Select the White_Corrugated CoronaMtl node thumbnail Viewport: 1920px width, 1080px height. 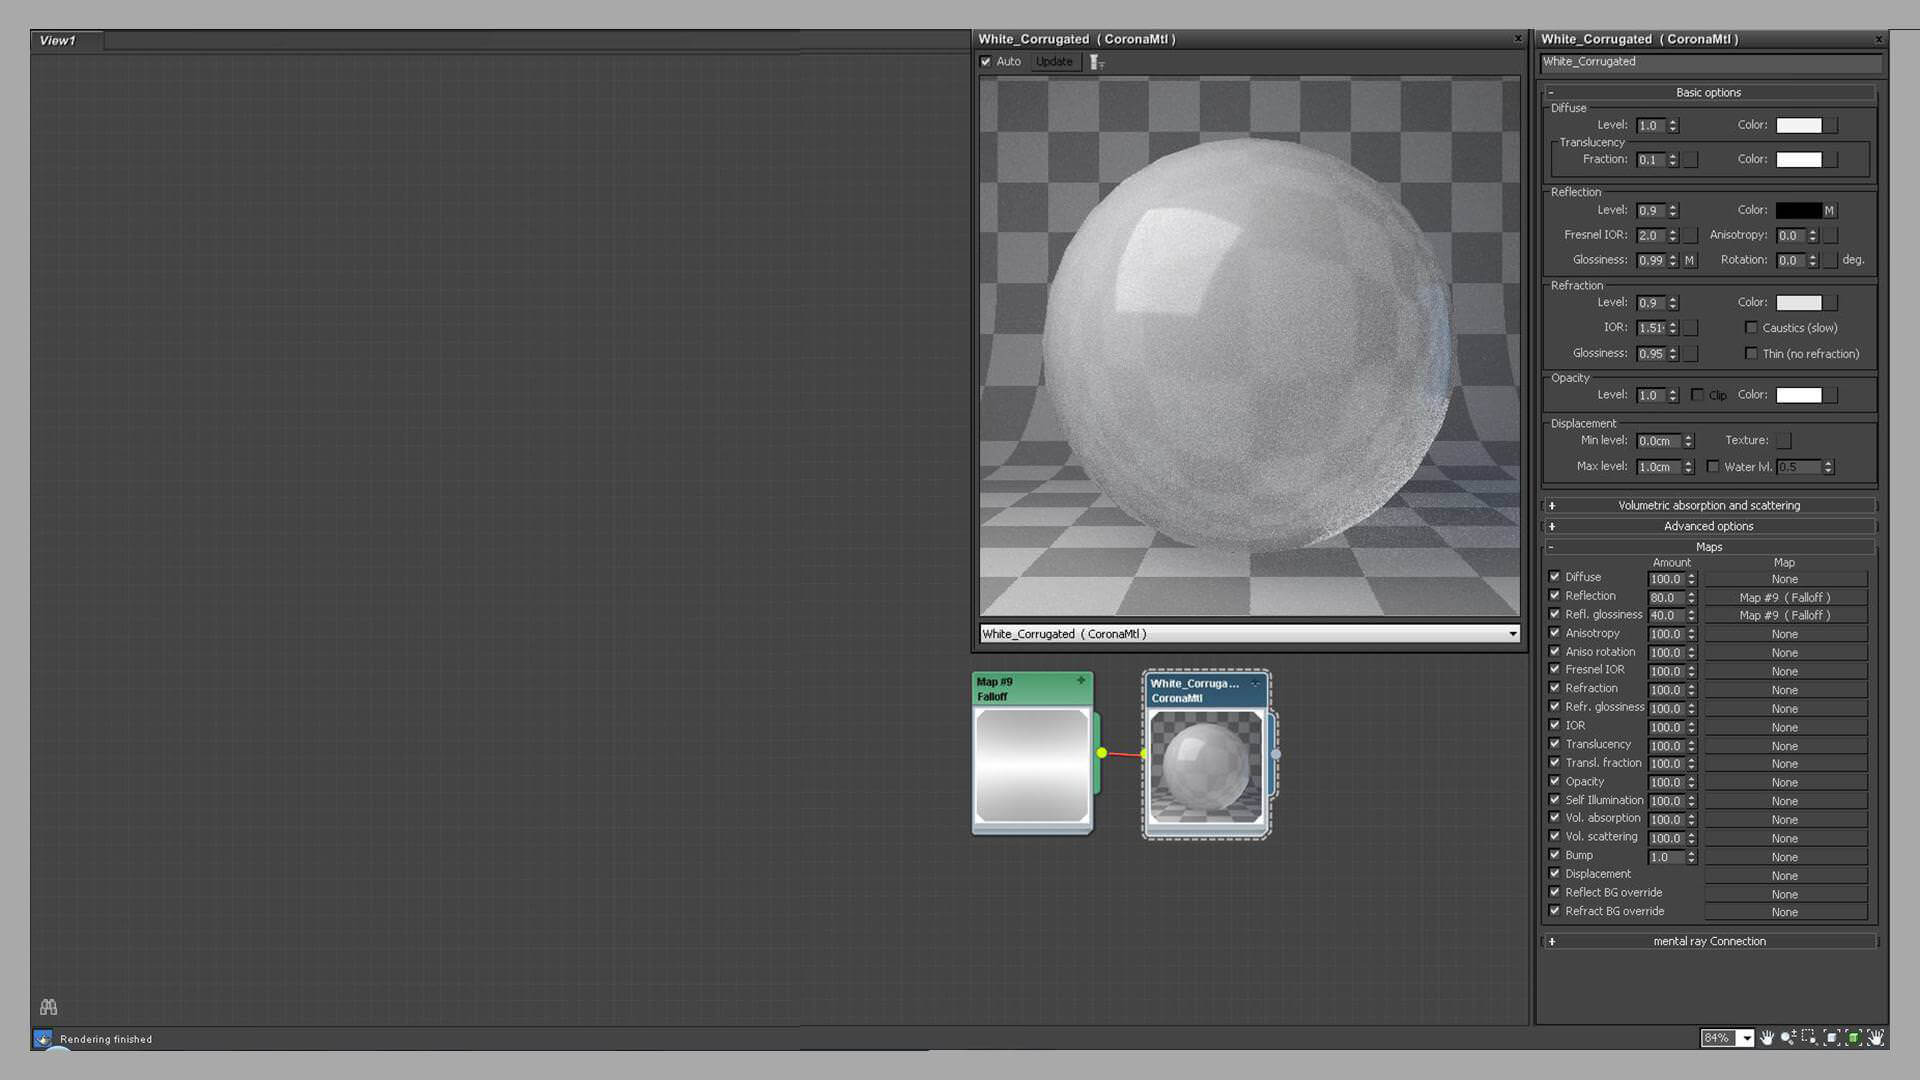pos(1206,767)
